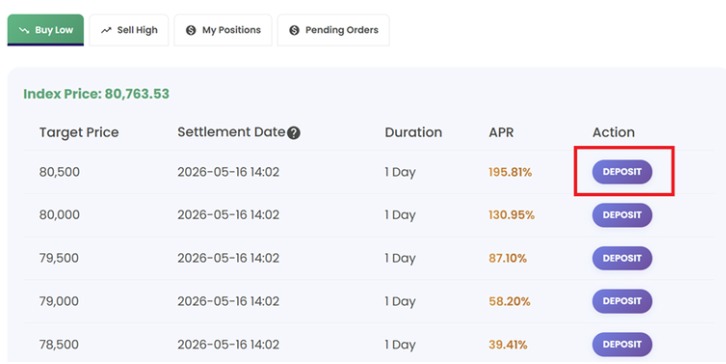726x364 pixels.
Task: Select the 80,000 target price cell
Action: tap(59, 215)
